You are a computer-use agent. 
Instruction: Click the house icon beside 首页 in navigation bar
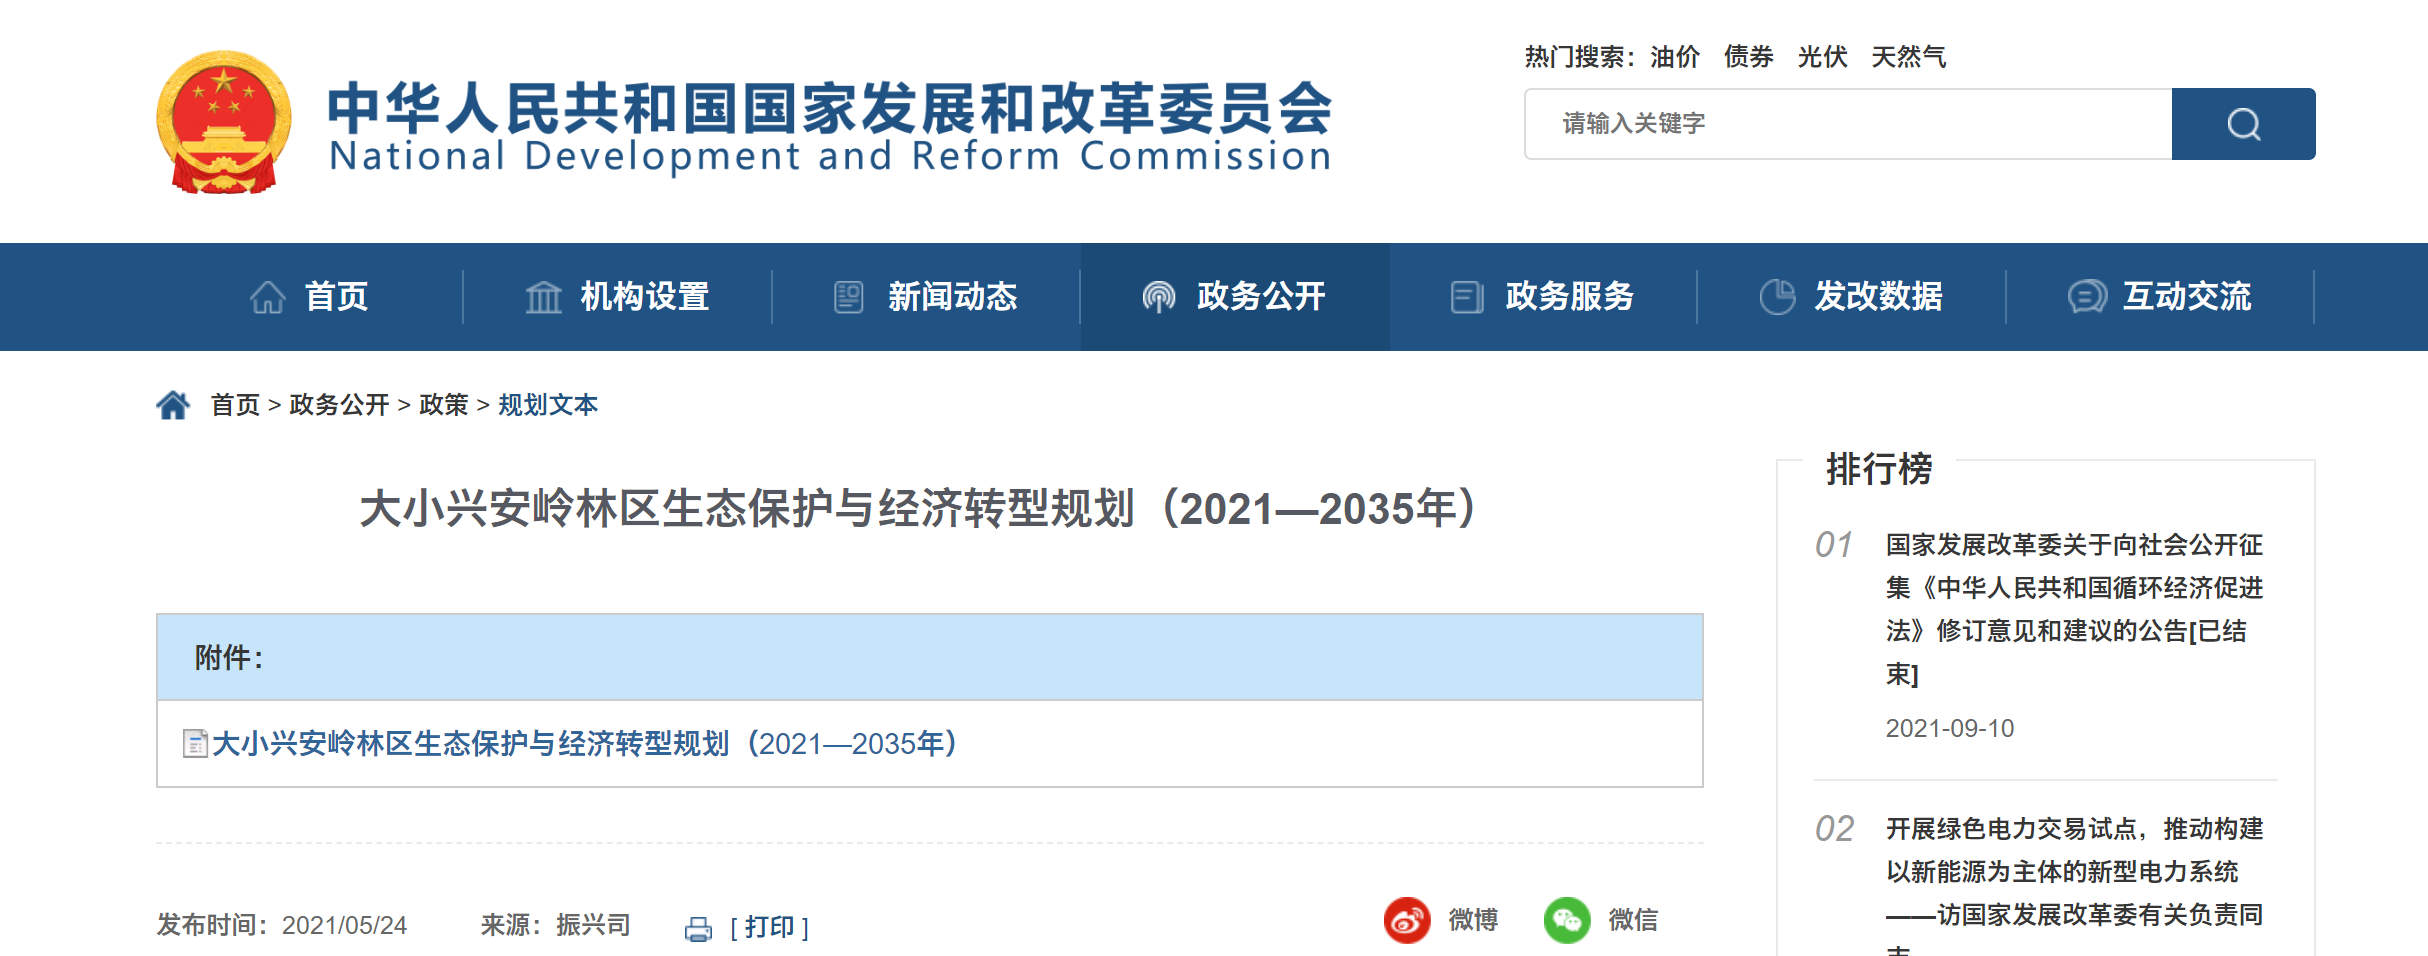[267, 297]
